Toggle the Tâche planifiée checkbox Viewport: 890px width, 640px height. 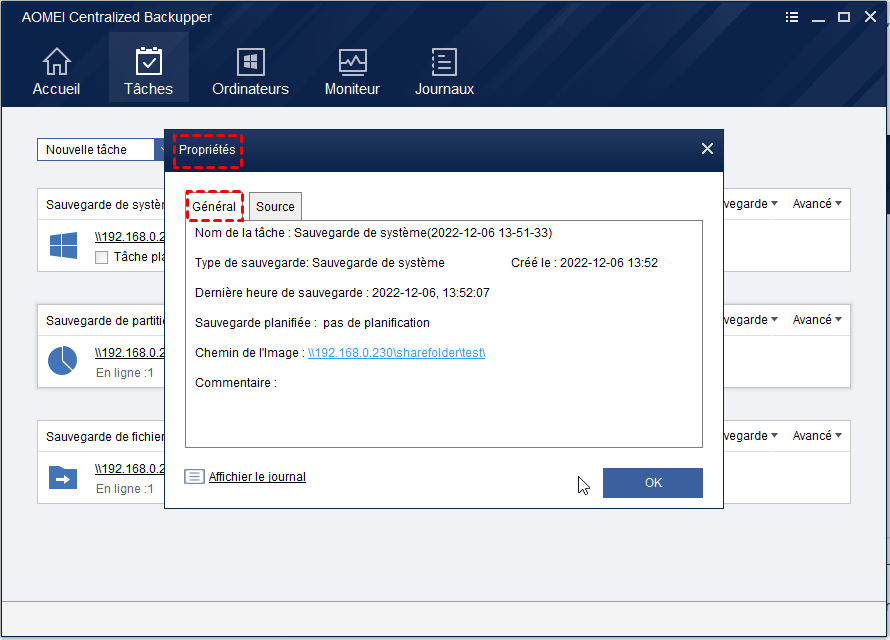(102, 258)
